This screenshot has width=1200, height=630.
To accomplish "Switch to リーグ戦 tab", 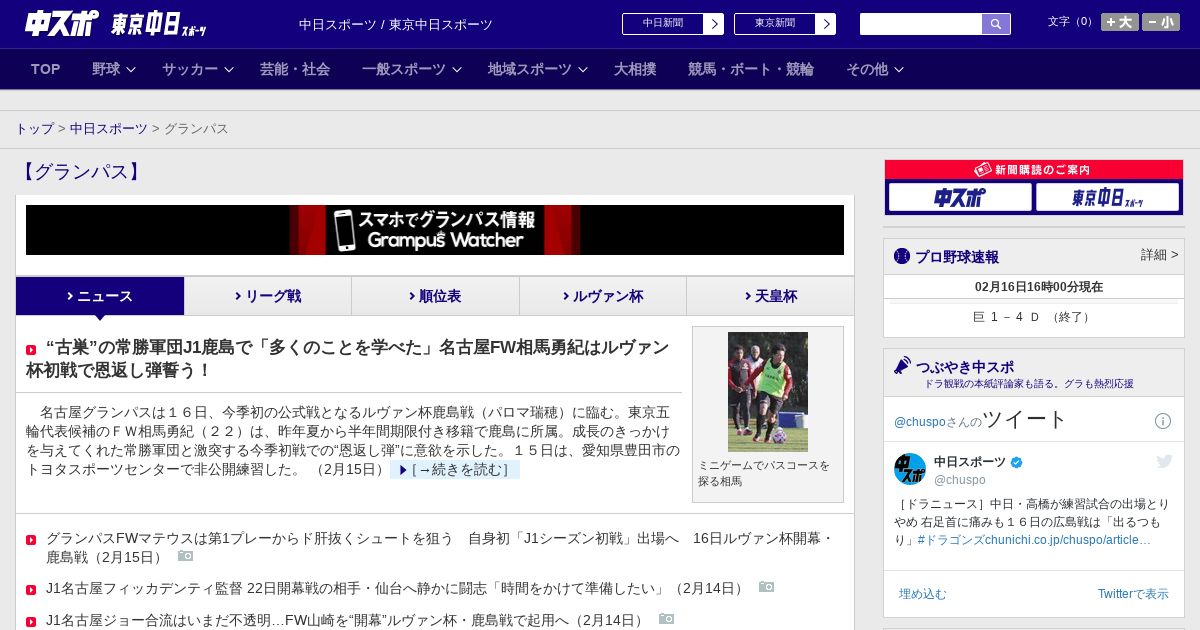I will coord(268,296).
